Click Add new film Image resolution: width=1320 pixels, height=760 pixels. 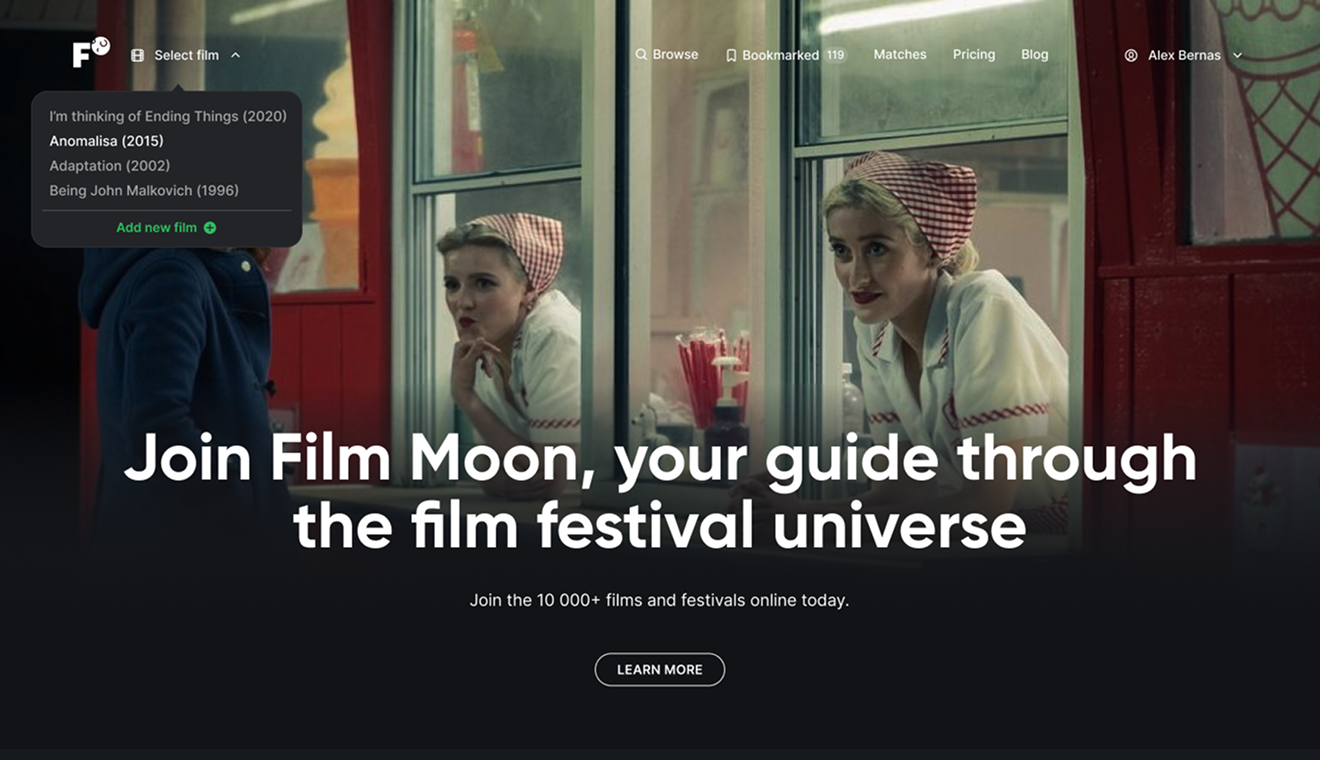click(x=157, y=227)
